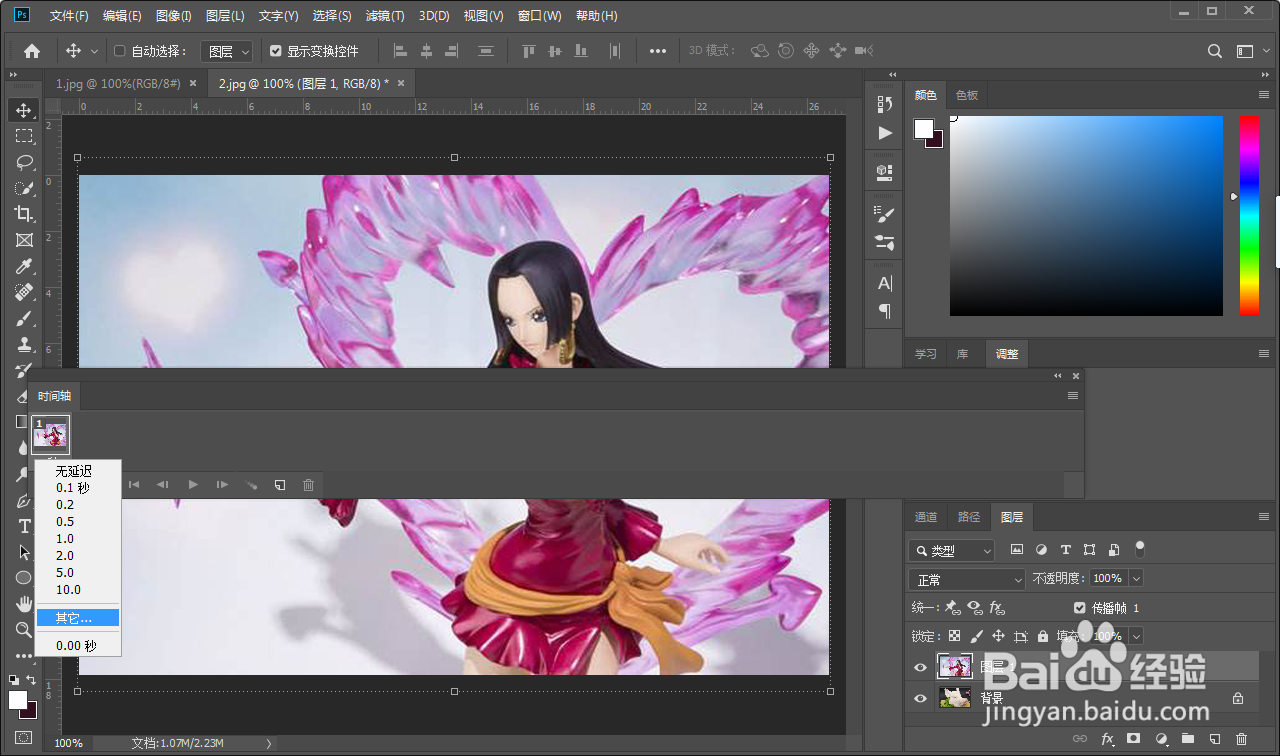Filter layers by pixel layers icon
Screen dimensions: 1280x756
1017,550
